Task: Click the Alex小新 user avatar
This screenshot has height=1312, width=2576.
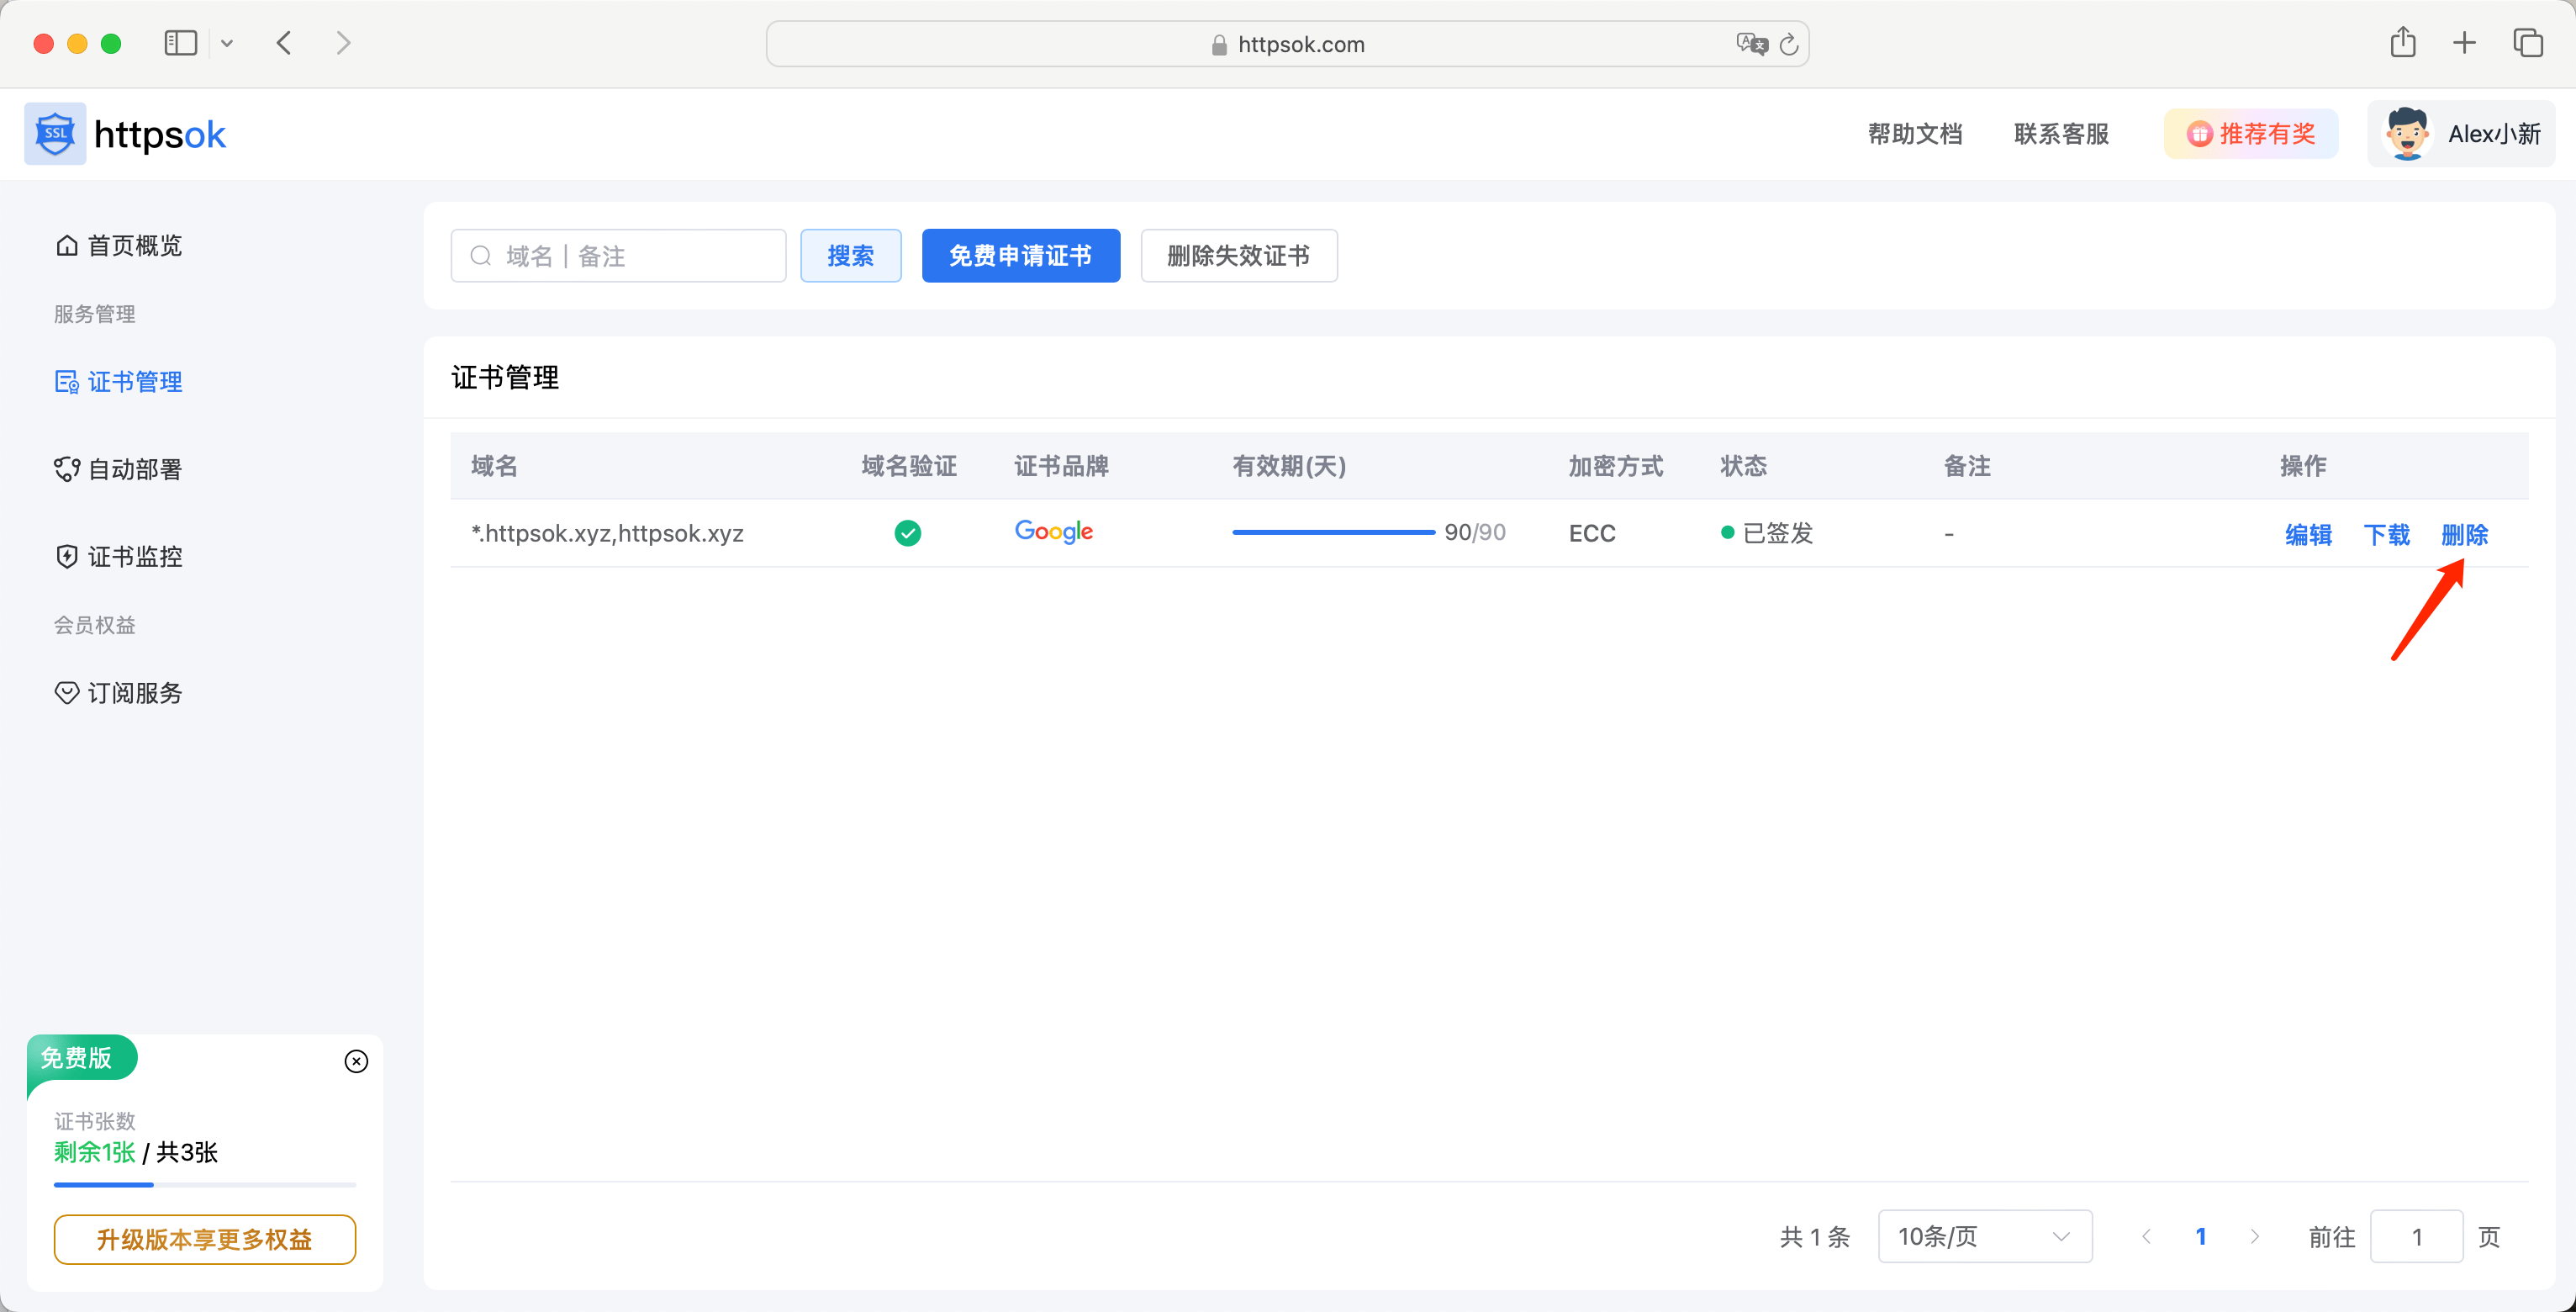Action: 2406,134
